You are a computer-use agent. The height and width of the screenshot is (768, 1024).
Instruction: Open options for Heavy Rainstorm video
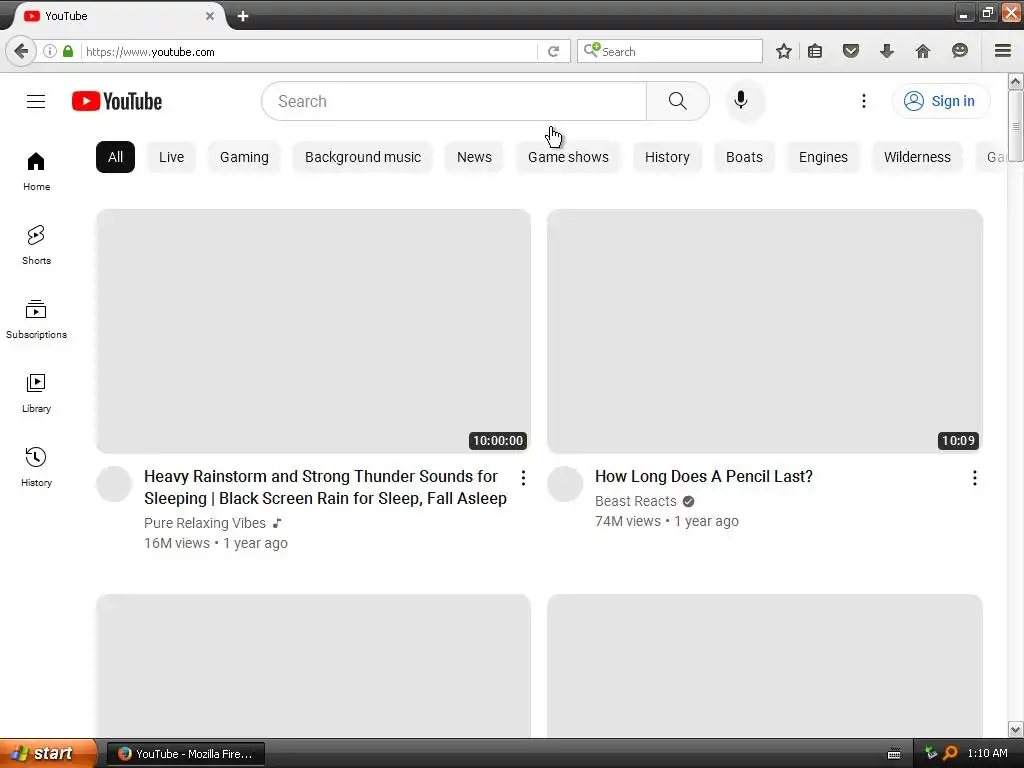tap(523, 478)
